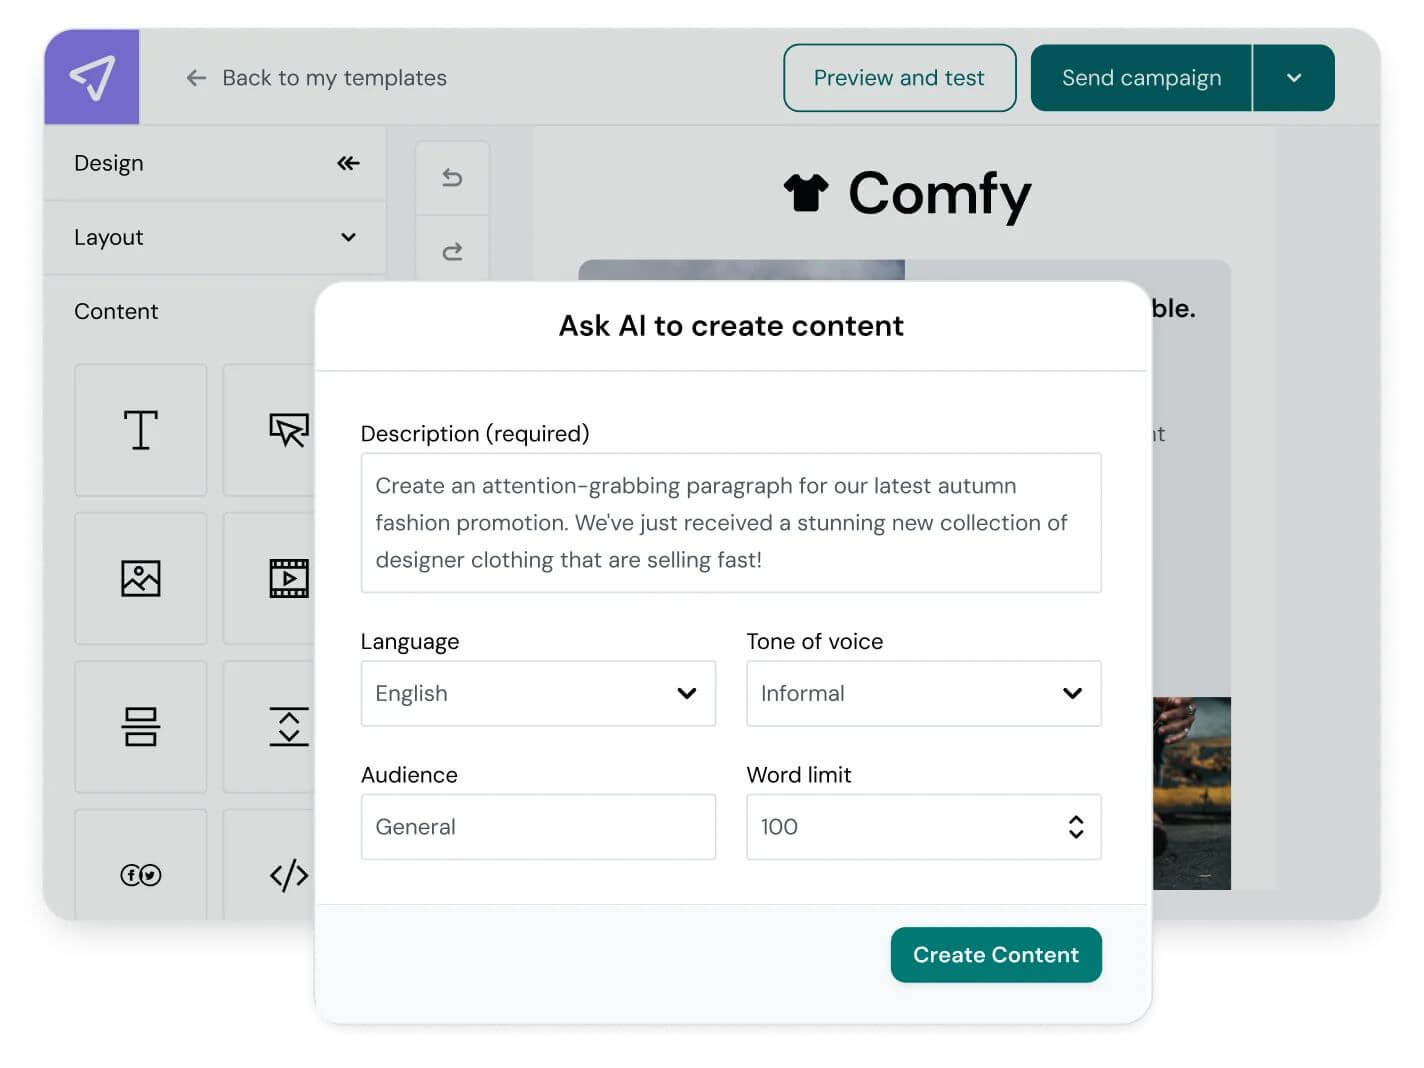1424x1068 pixels.
Task: Click the redo arrow icon
Action: (452, 251)
